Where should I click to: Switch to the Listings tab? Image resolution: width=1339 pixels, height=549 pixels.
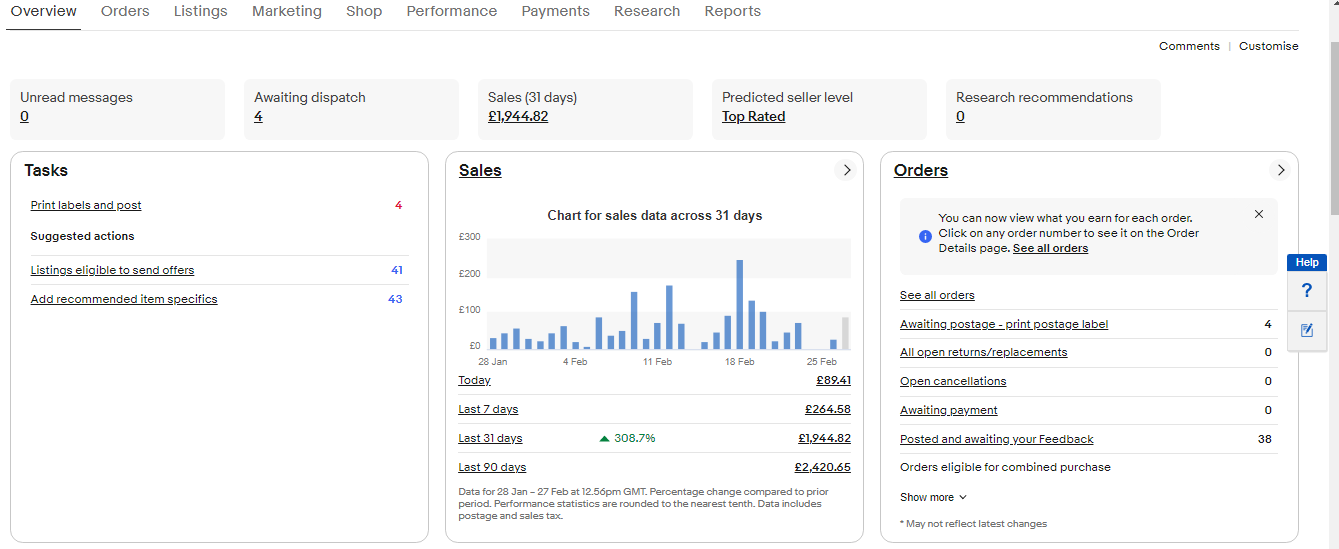[200, 12]
